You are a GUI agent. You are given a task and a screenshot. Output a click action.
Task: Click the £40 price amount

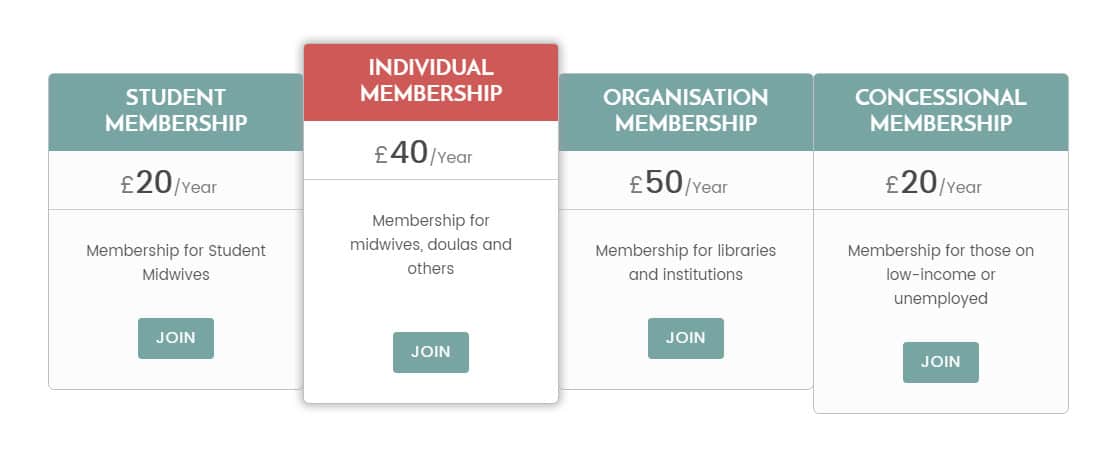click(402, 153)
